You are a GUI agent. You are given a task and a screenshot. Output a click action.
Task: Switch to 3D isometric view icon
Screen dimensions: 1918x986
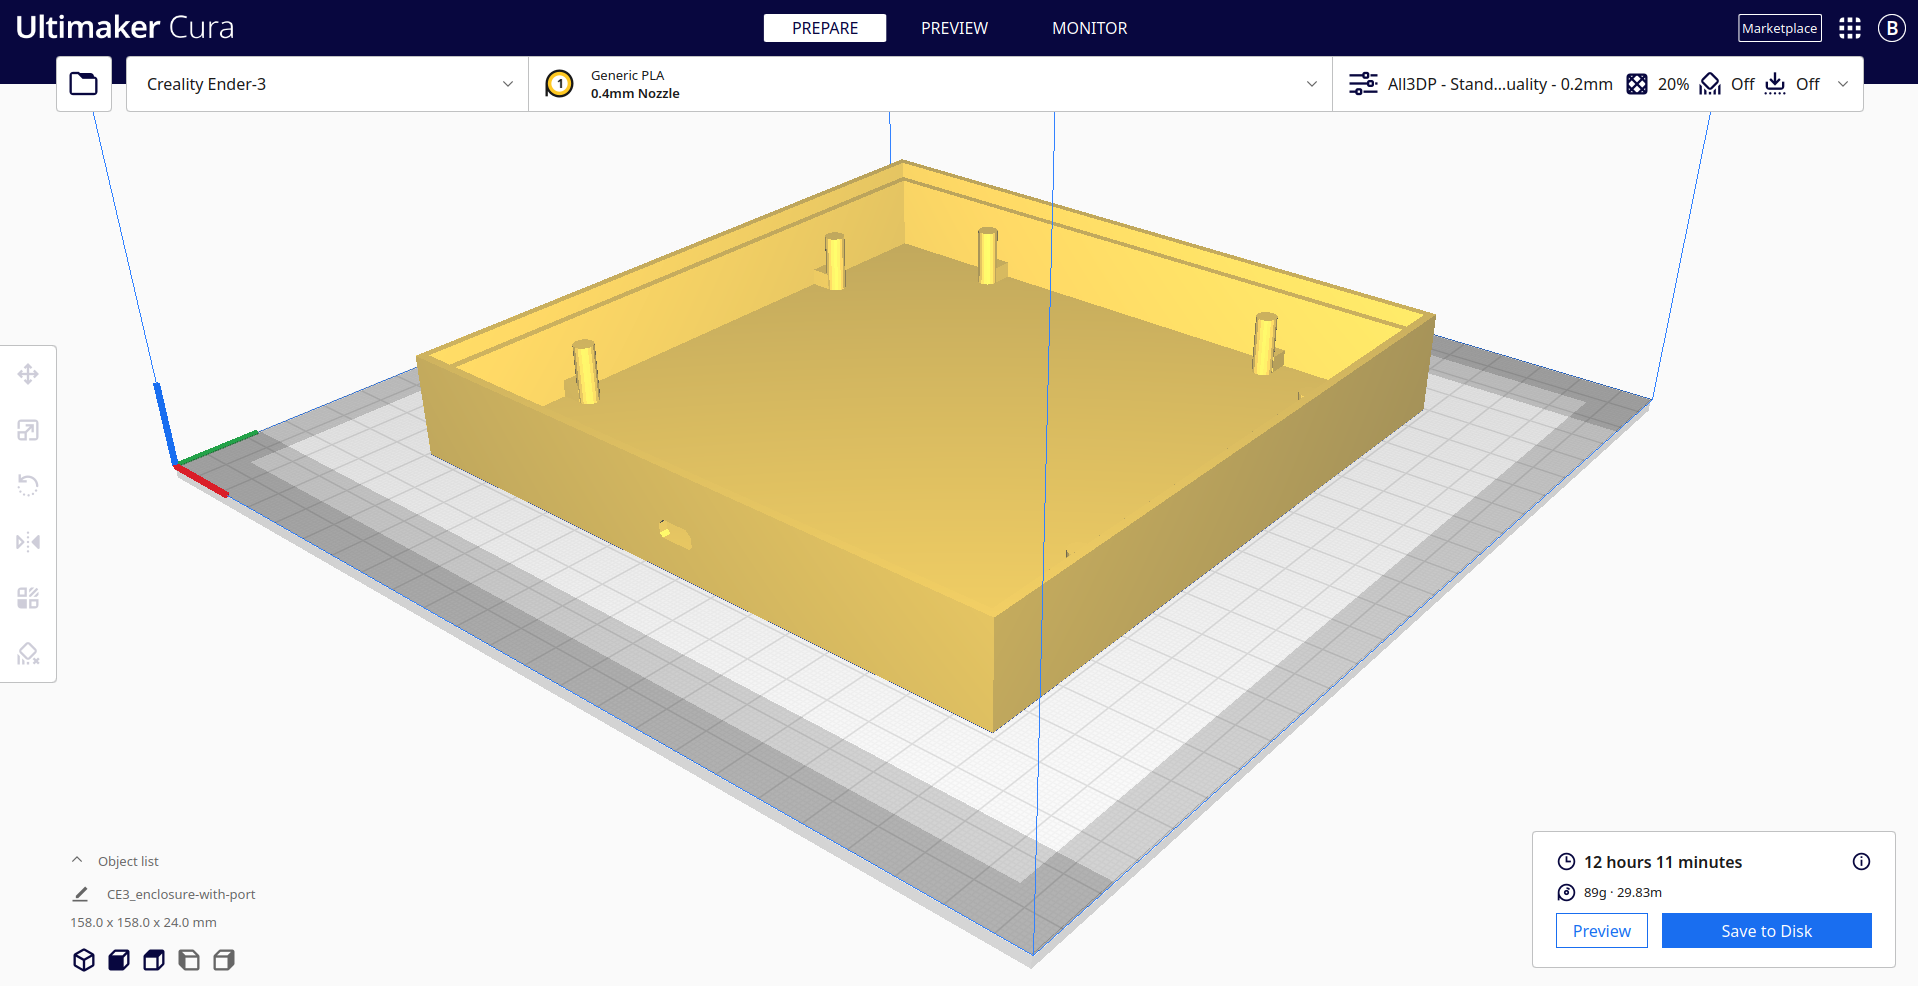click(x=84, y=960)
